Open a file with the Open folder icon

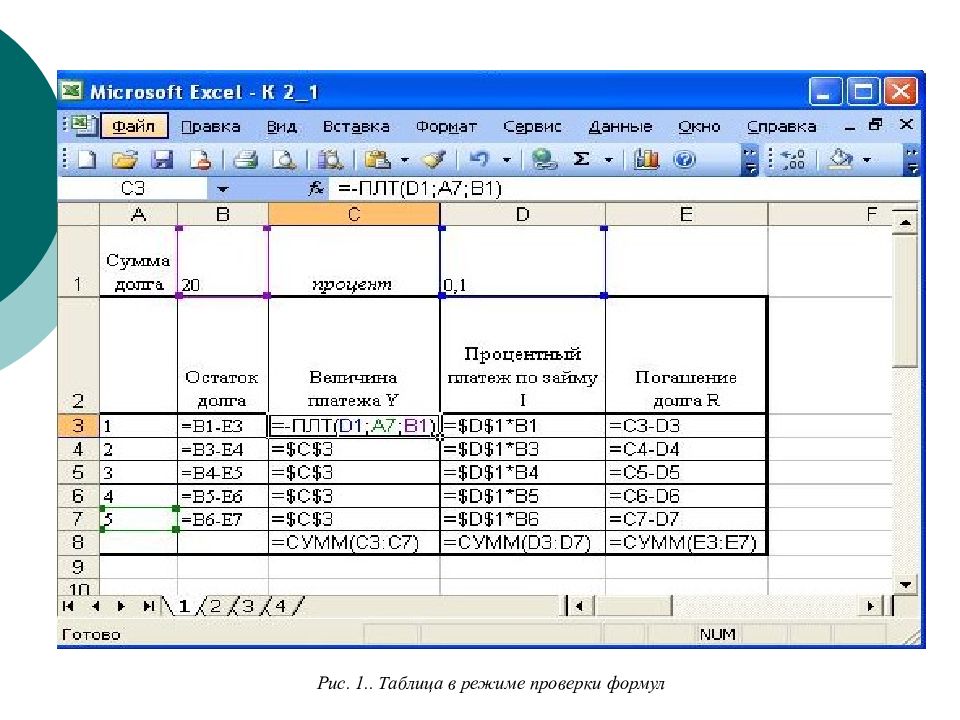(x=125, y=160)
